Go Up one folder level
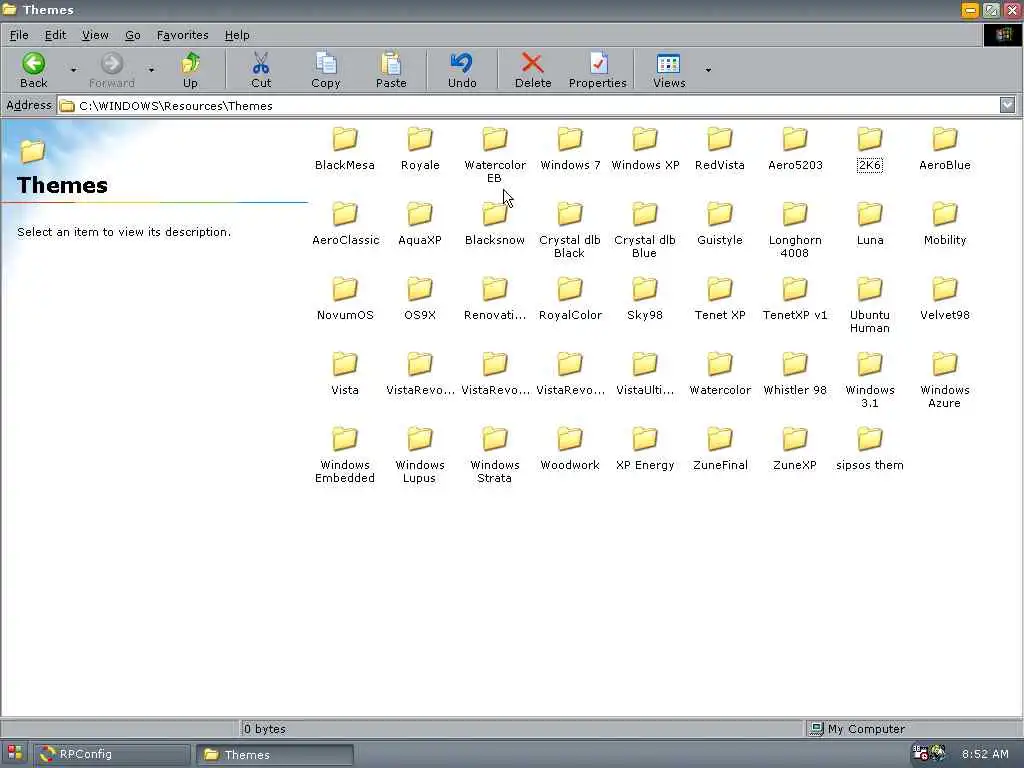The height and width of the screenshot is (768, 1024). point(190,70)
